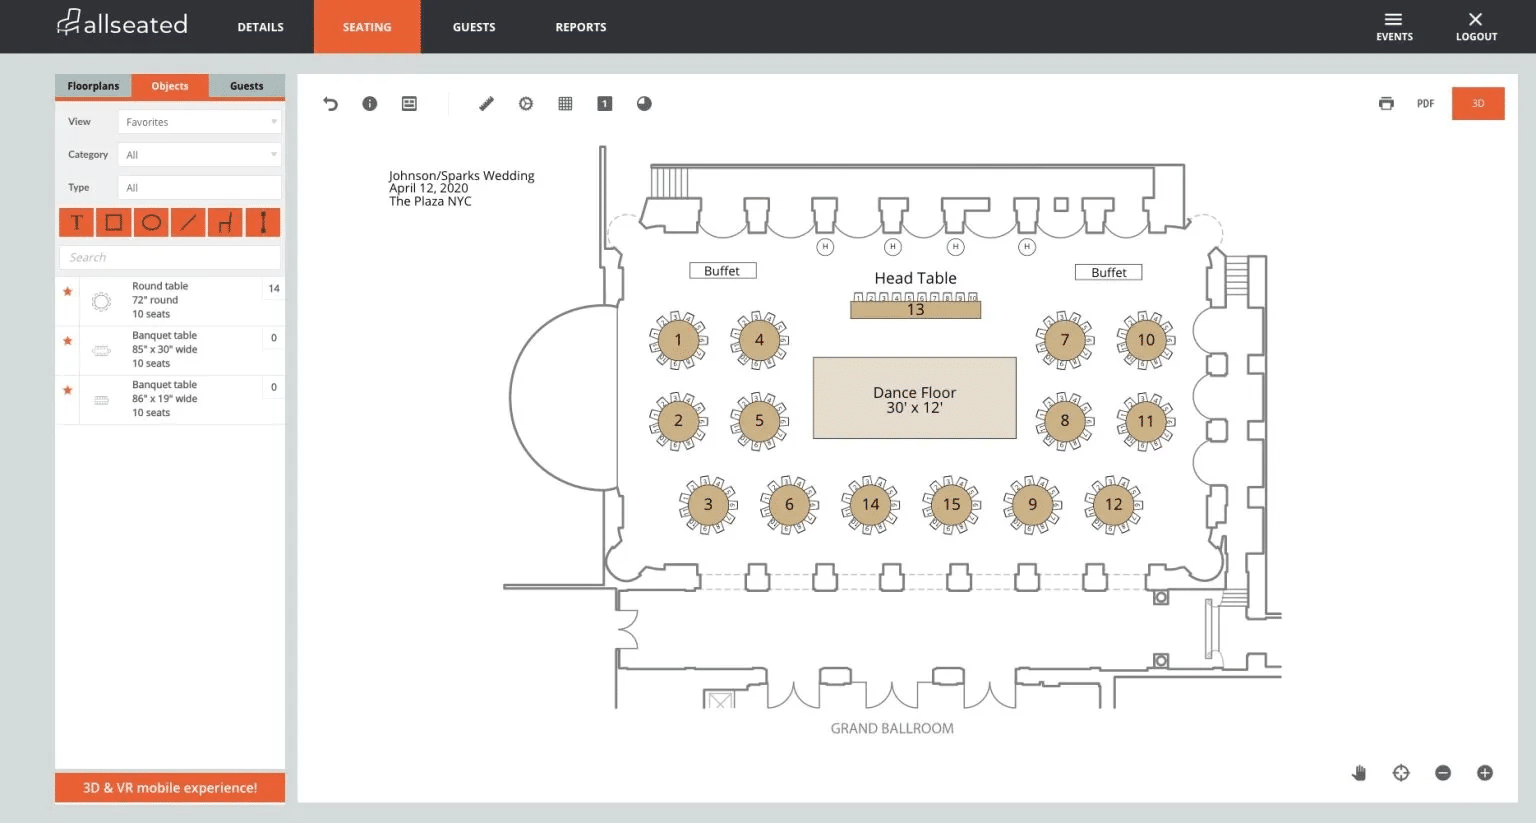Click the zoom in plus icon
1536x823 pixels.
(x=1485, y=773)
